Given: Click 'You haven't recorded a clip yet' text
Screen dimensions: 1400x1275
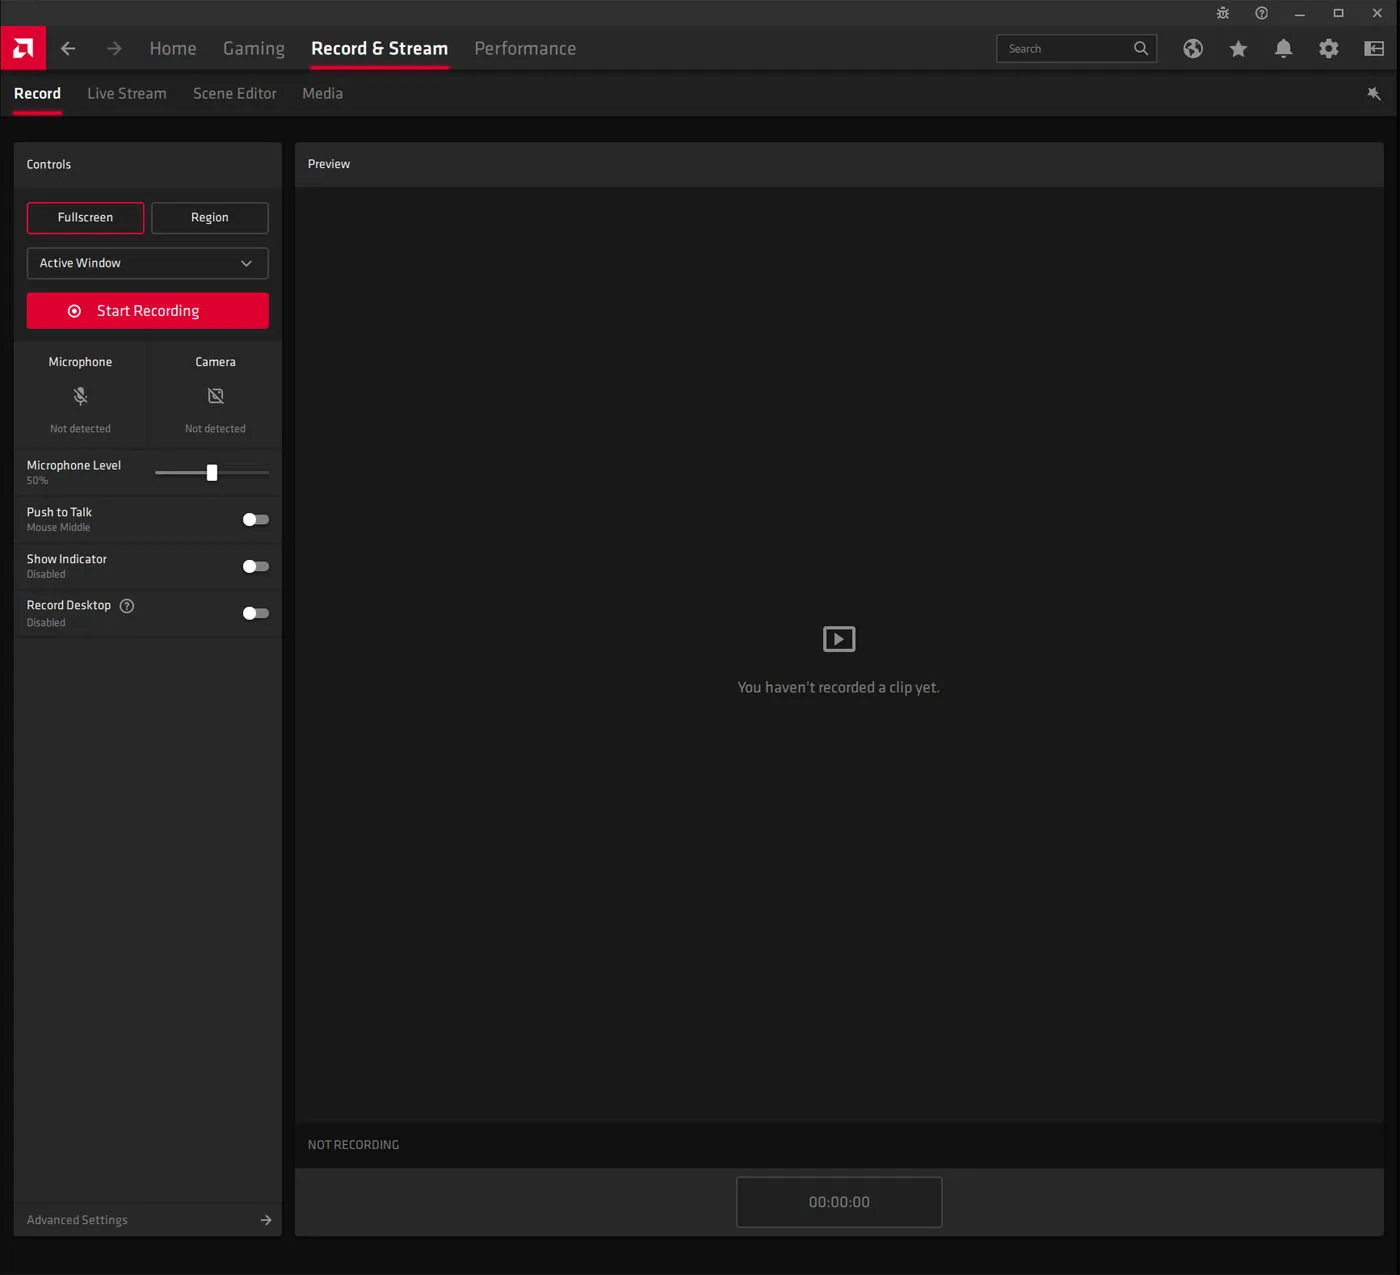Looking at the screenshot, I should click(x=838, y=687).
